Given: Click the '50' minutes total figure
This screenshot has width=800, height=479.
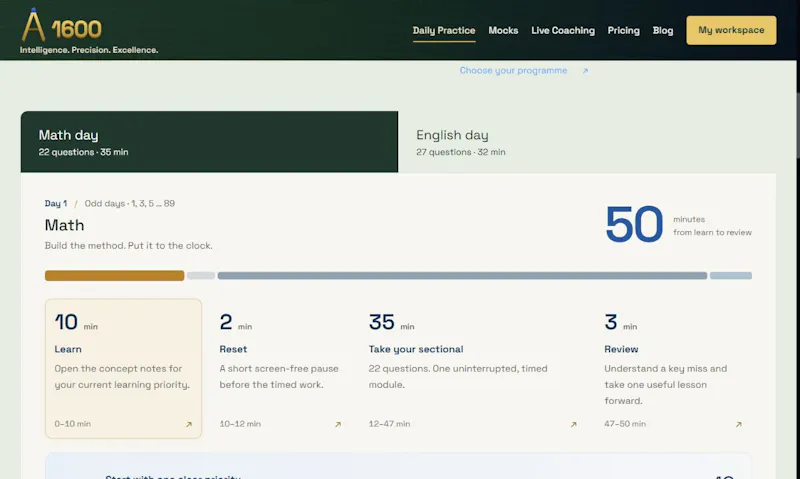Looking at the screenshot, I should [x=634, y=224].
